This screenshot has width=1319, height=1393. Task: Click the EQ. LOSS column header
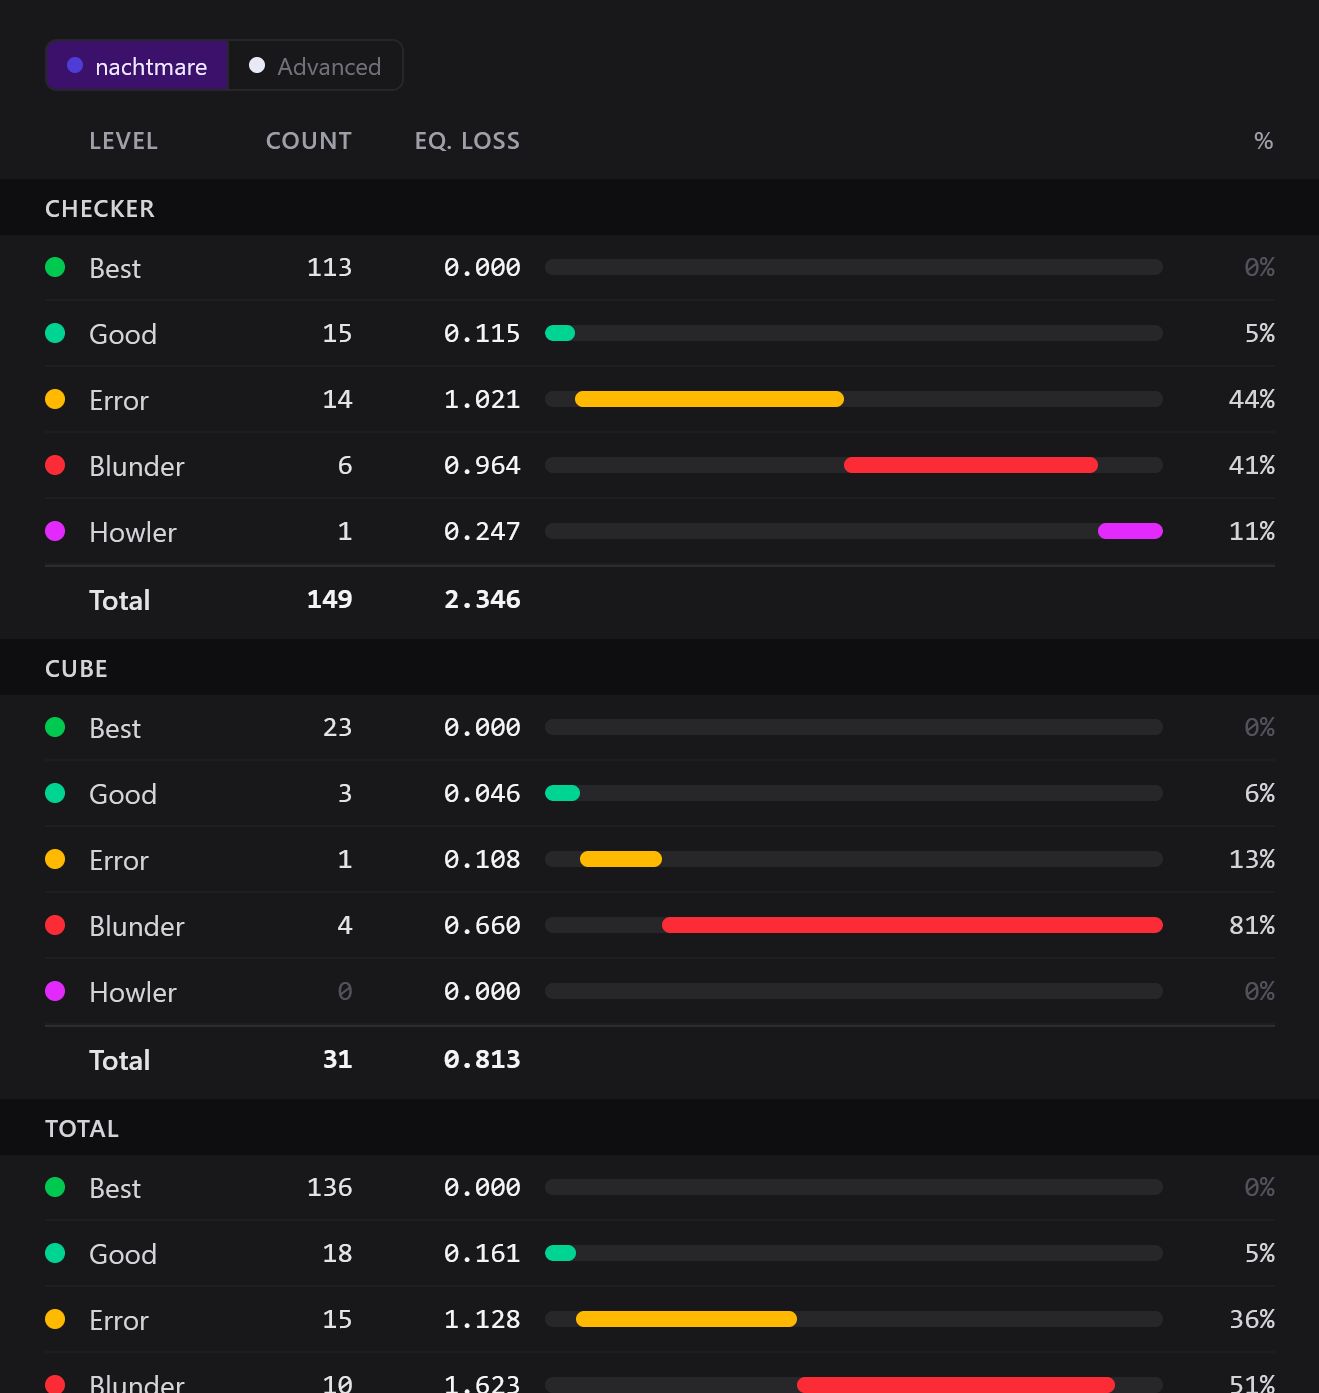pyautogui.click(x=467, y=141)
